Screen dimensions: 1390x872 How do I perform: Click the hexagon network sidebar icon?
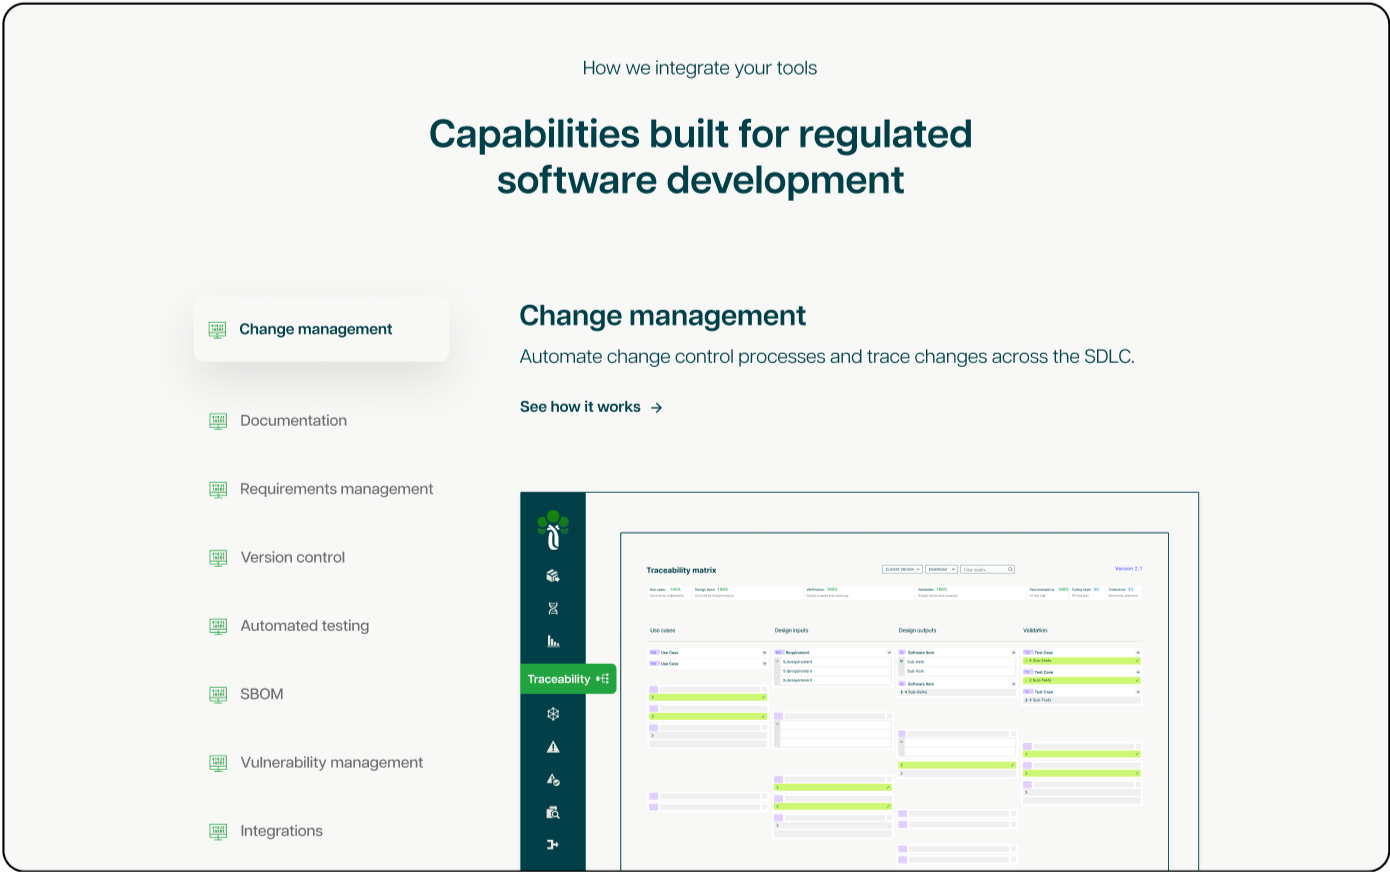click(553, 714)
